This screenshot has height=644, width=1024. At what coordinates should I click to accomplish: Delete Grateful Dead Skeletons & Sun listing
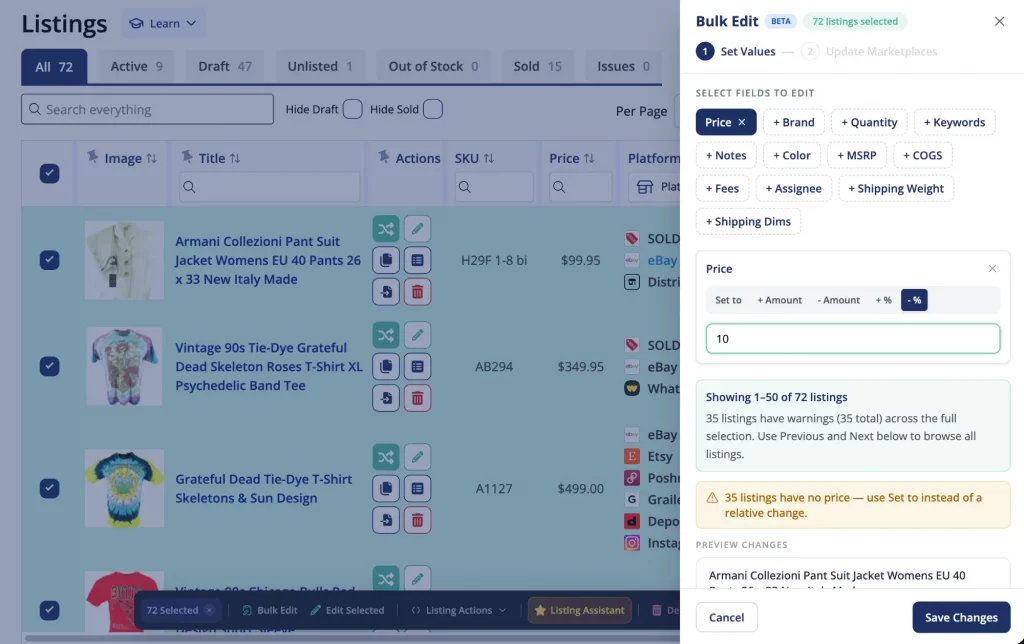pos(417,520)
